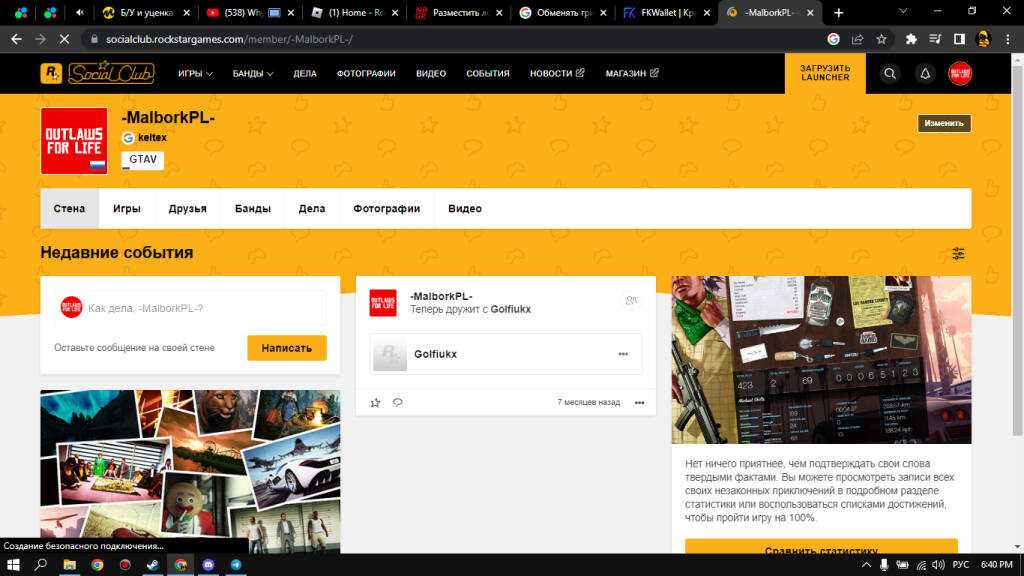Open the GTA V stats artwork image
1024x576 pixels.
(x=821, y=360)
